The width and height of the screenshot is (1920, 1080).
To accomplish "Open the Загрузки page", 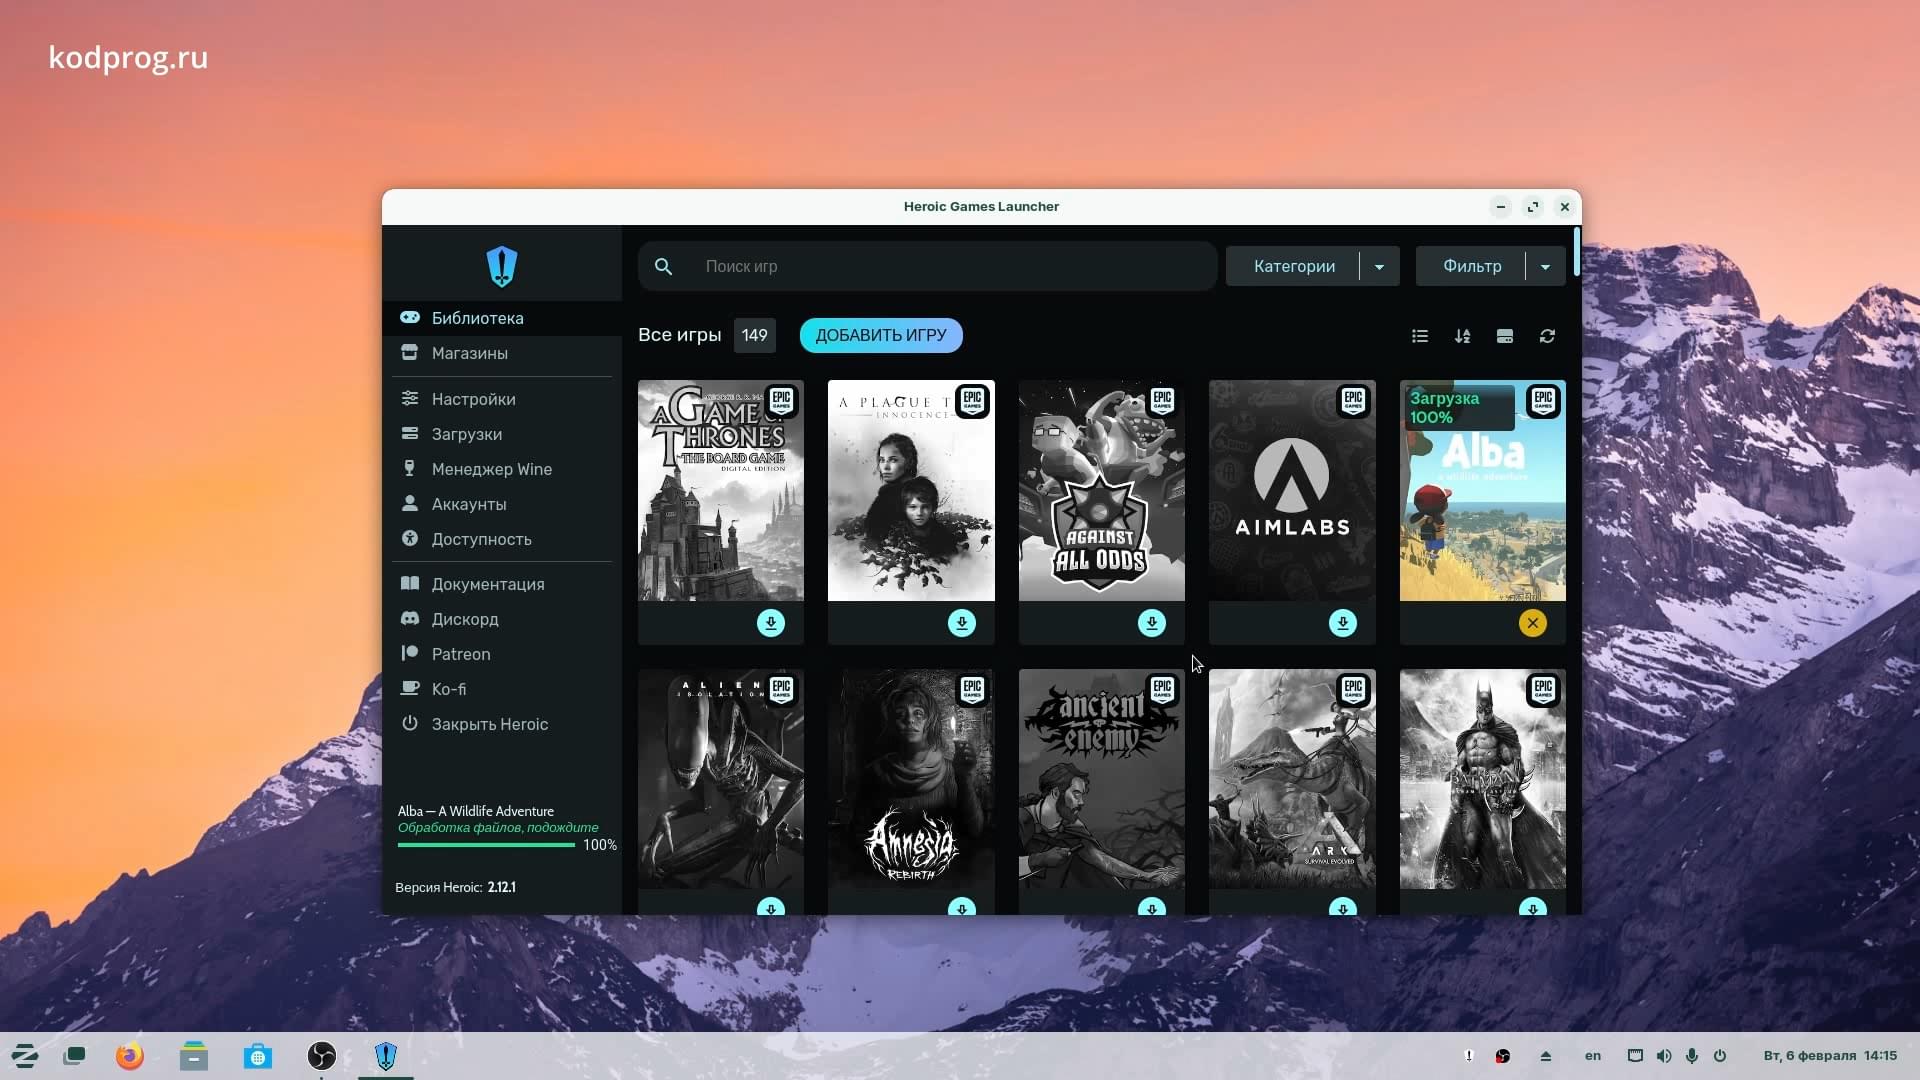I will pos(502,434).
